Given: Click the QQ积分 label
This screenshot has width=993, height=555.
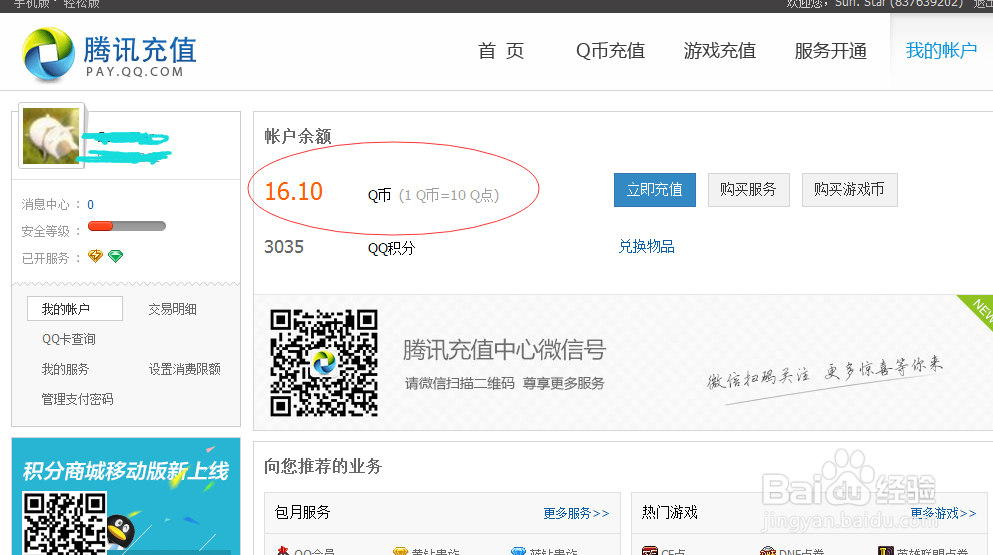Looking at the screenshot, I should coord(391,248).
